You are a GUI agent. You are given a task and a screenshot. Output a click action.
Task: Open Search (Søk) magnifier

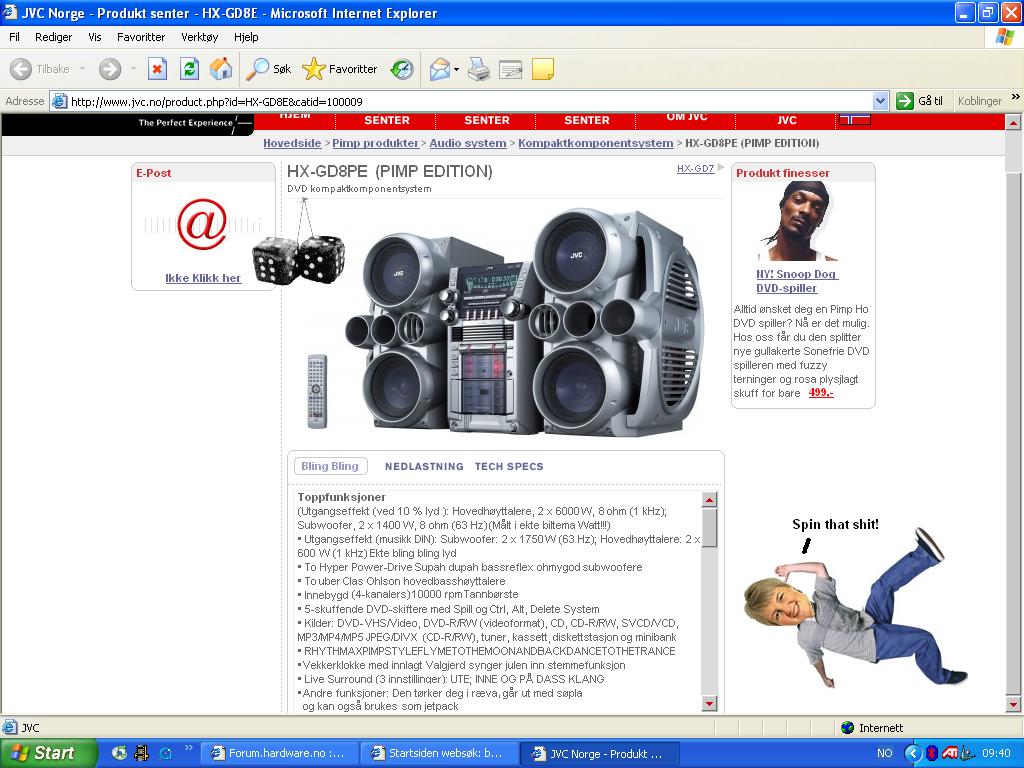[x=268, y=69]
